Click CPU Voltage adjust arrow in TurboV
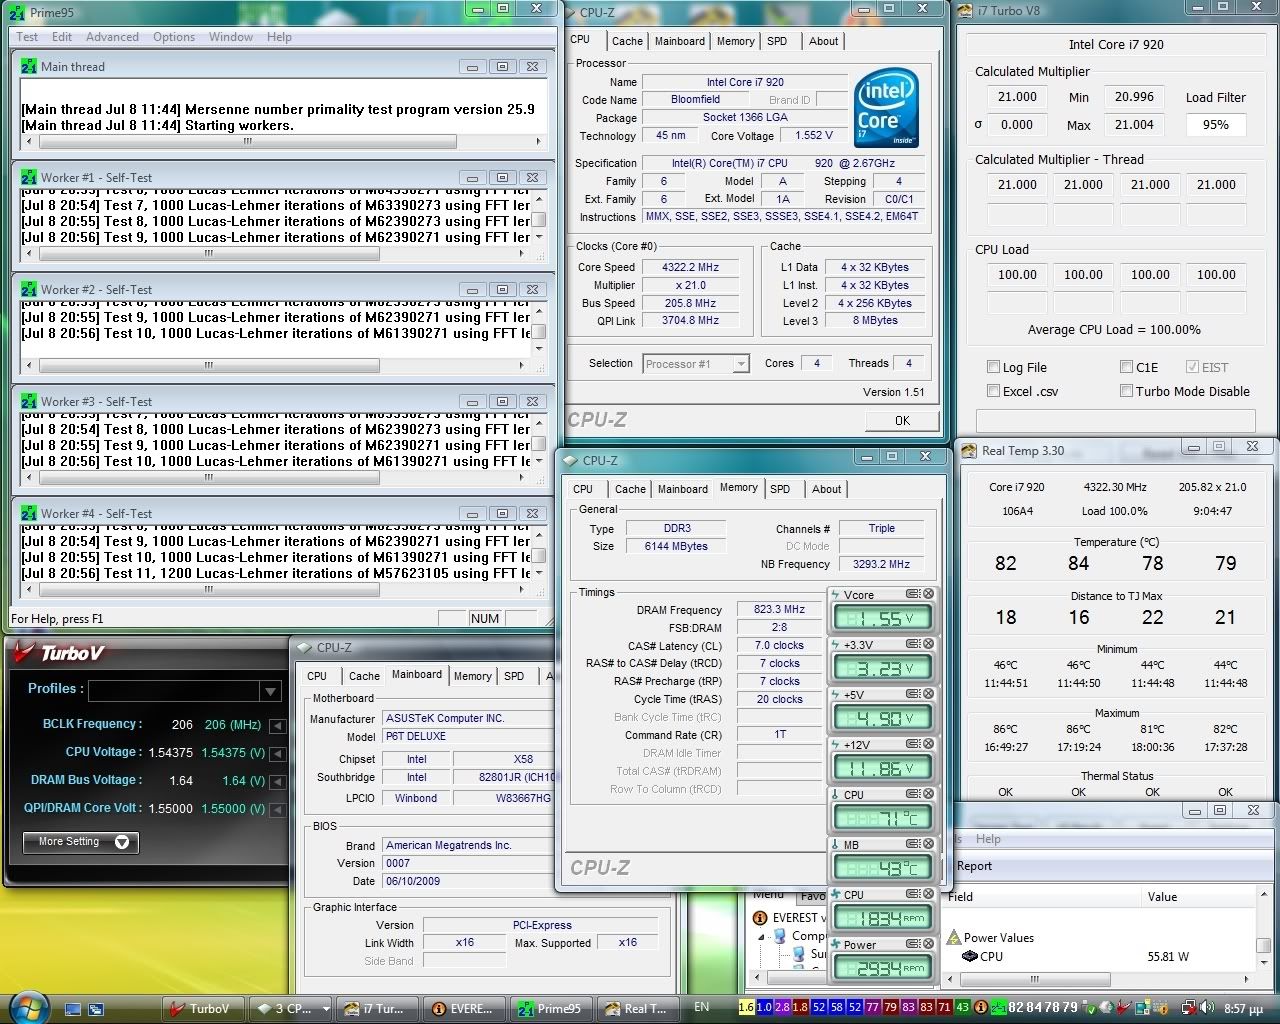Viewport: 1280px width, 1024px height. [x=277, y=754]
